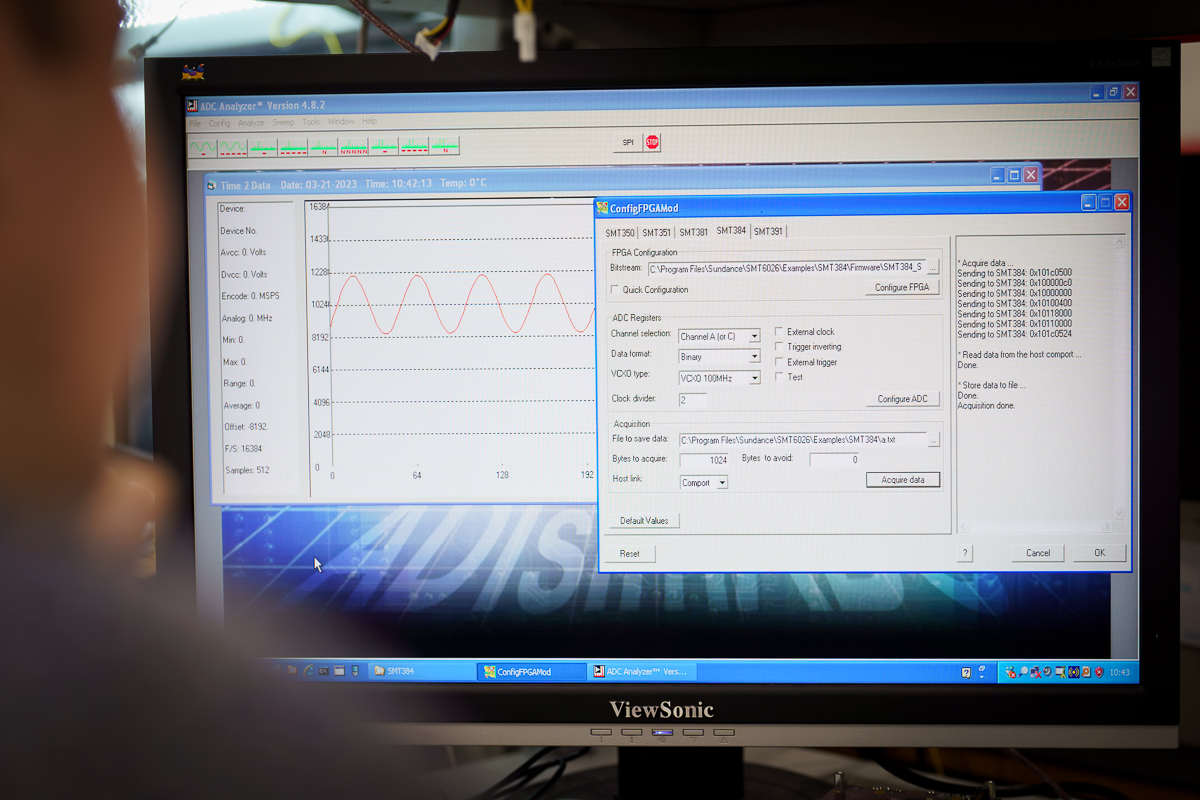Screen dimensions: 1200x800
Task: Click the Reset button
Action: [629, 553]
